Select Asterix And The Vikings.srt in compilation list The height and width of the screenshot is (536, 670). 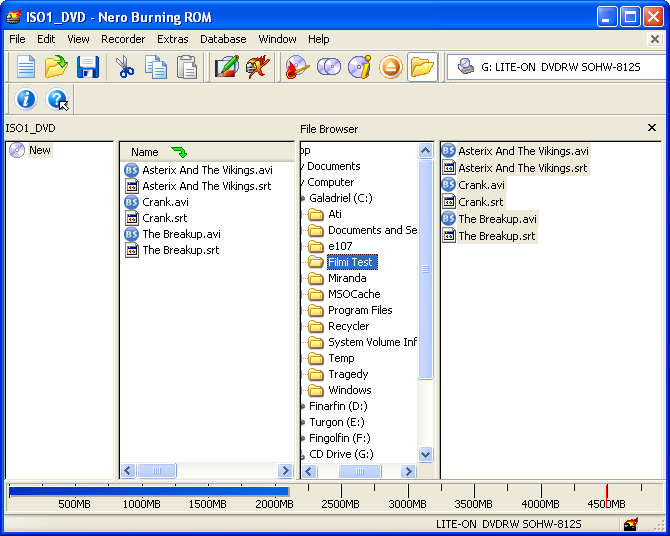[x=198, y=186]
